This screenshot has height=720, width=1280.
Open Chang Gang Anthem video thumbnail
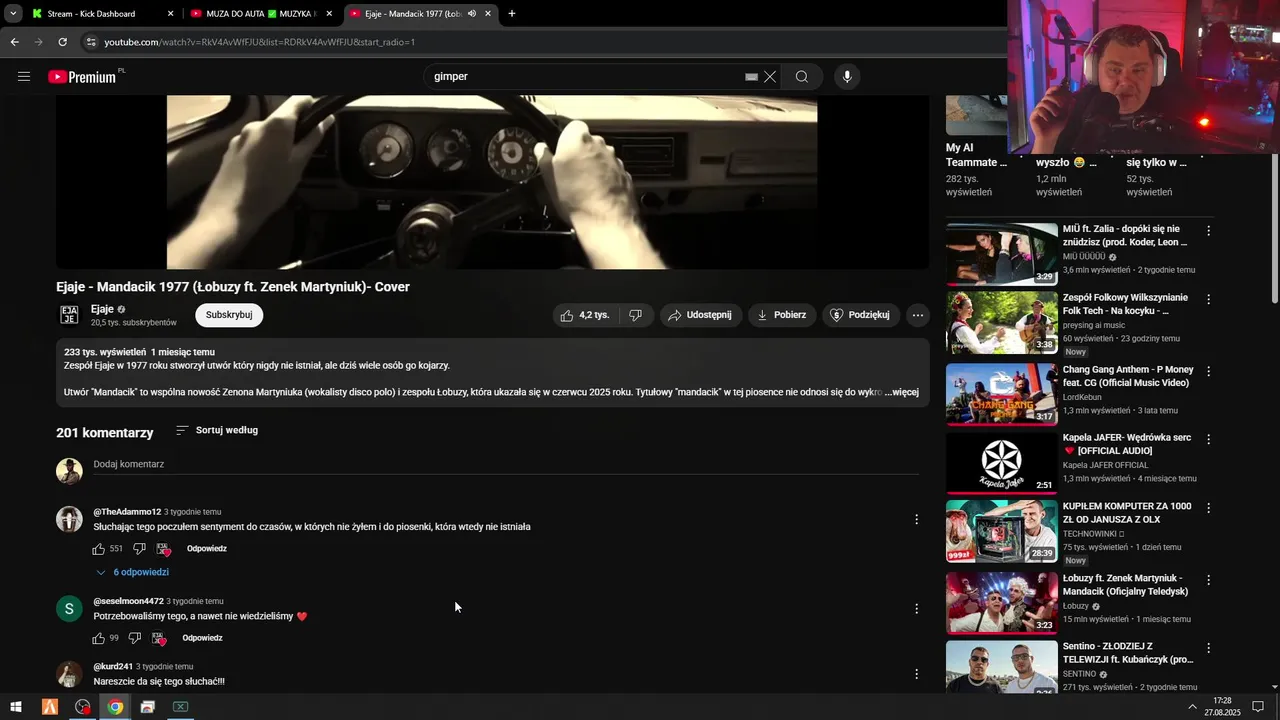[1001, 394]
